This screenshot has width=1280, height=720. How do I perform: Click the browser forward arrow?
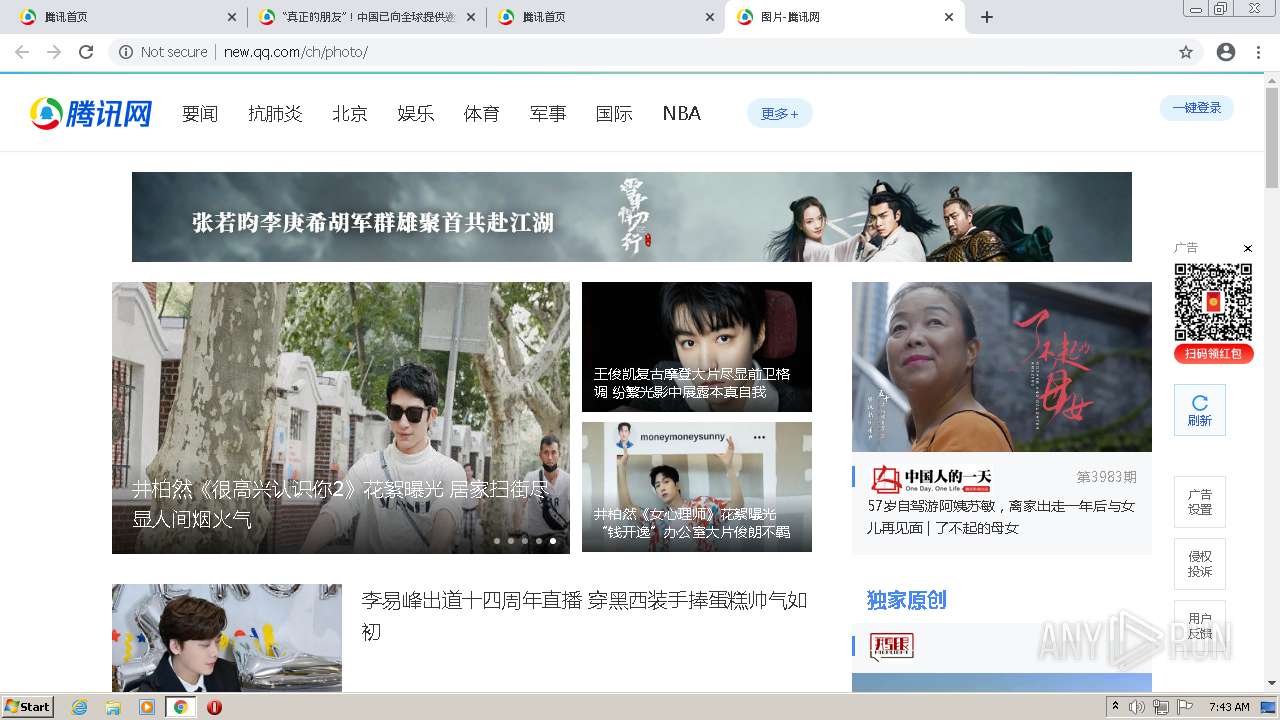tap(54, 52)
